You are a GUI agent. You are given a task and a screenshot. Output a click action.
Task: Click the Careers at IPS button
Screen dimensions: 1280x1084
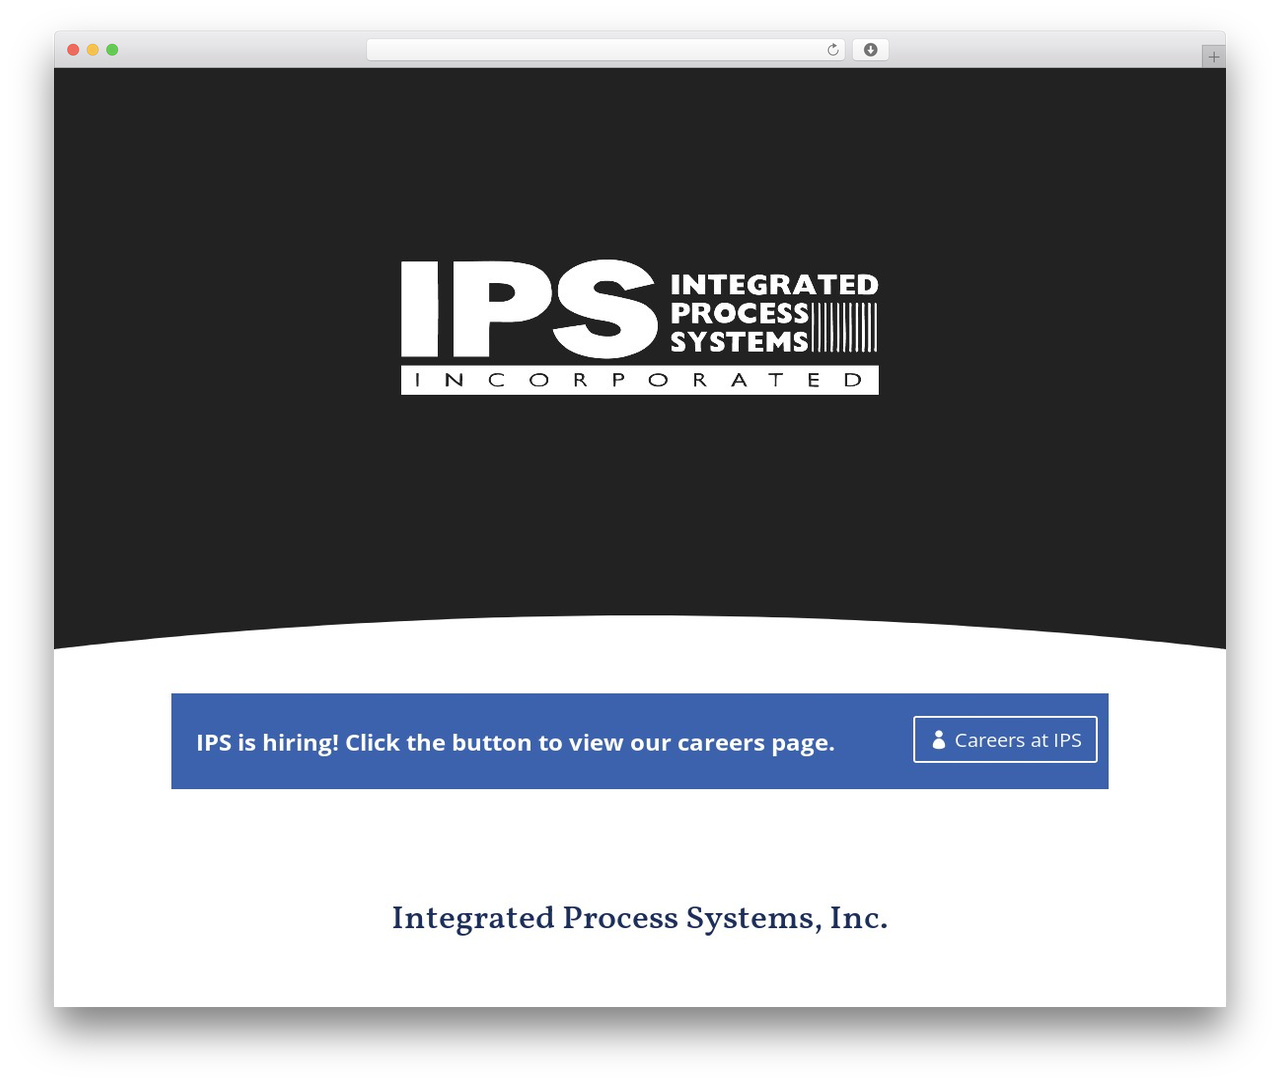pos(1005,739)
